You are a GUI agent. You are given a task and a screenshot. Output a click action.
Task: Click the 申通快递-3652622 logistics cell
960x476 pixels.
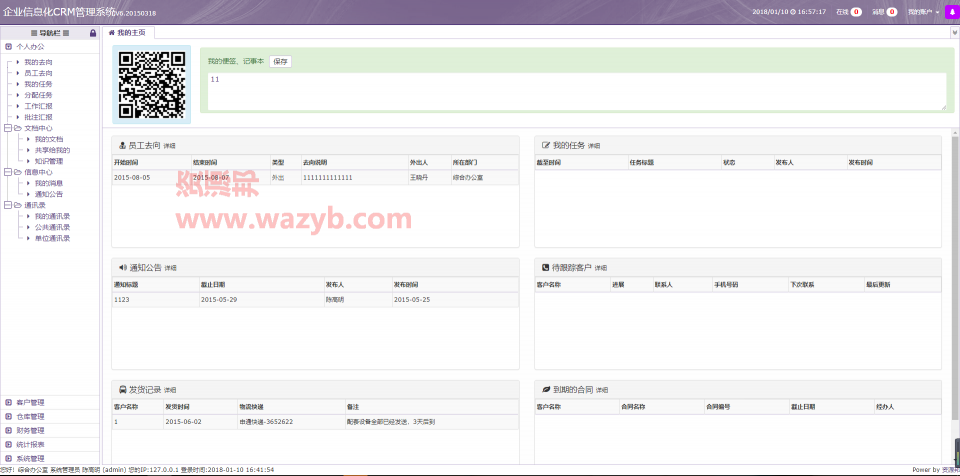point(291,421)
